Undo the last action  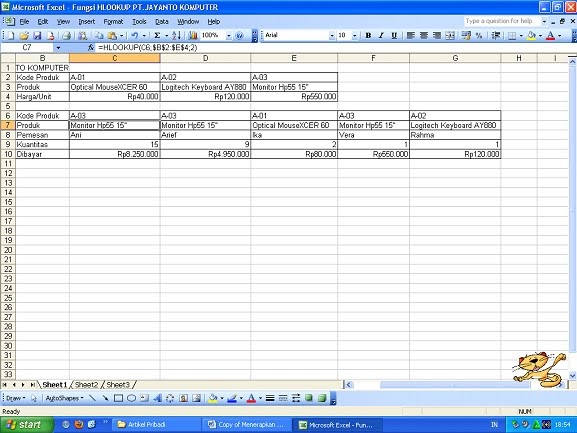[135, 36]
